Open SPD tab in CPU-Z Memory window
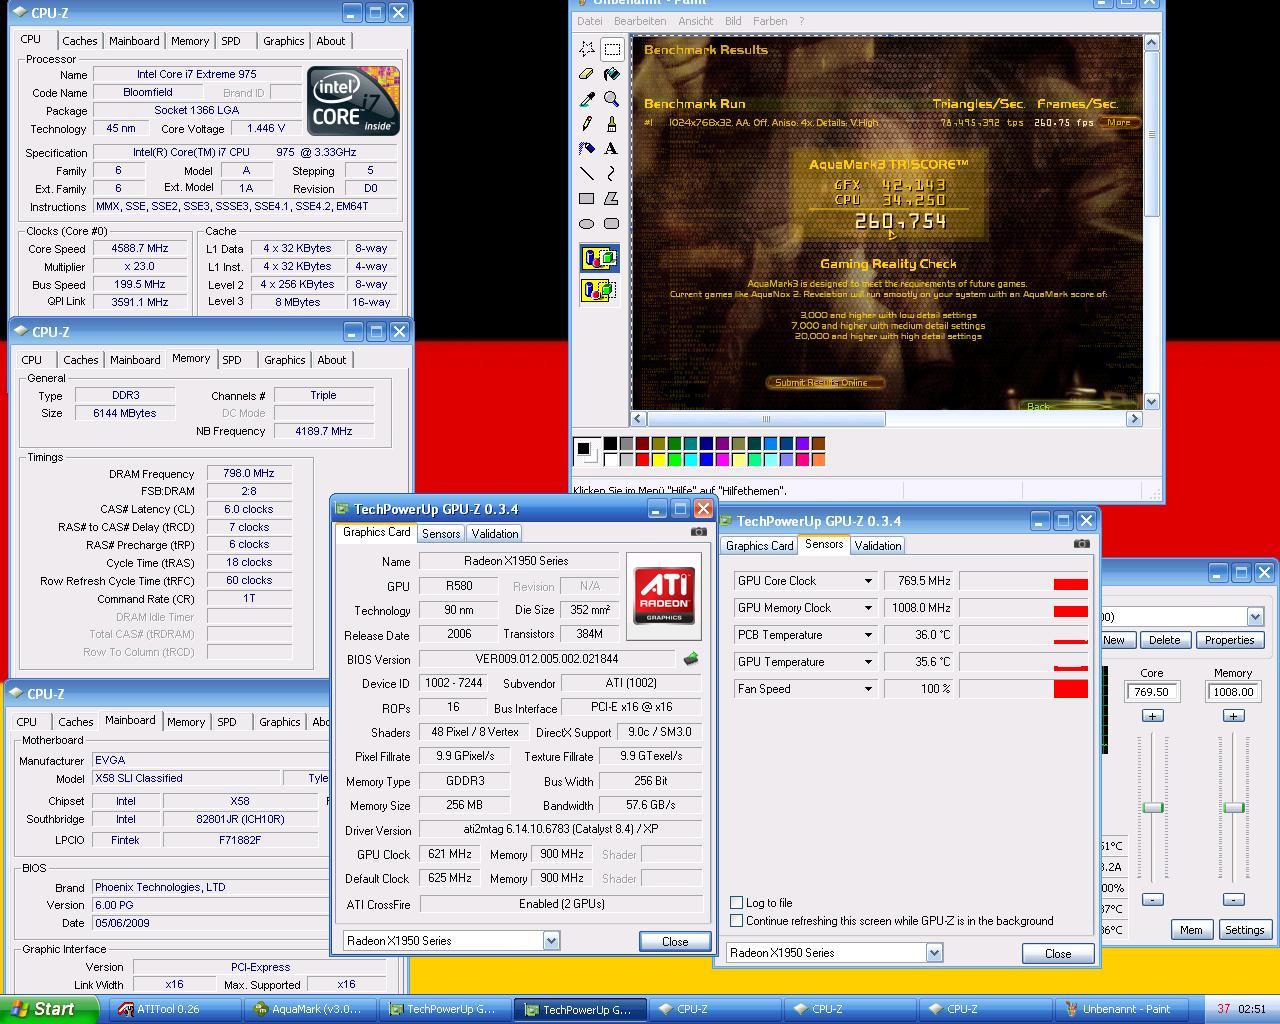The height and width of the screenshot is (1024, 1280). pos(232,360)
